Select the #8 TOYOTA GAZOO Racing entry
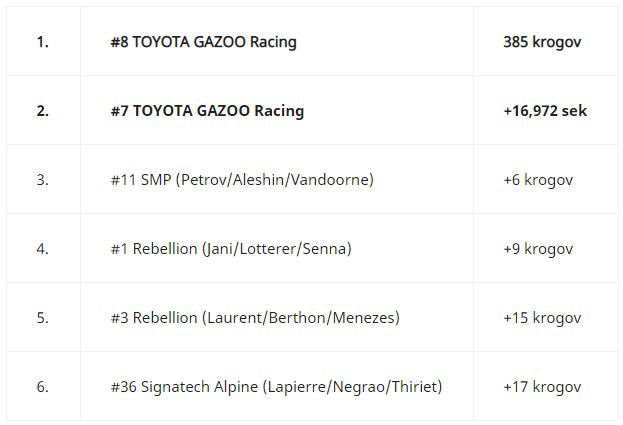 (203, 42)
